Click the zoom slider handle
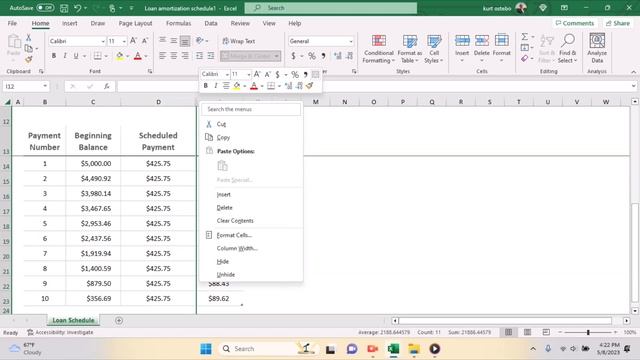 pyautogui.click(x=588, y=332)
